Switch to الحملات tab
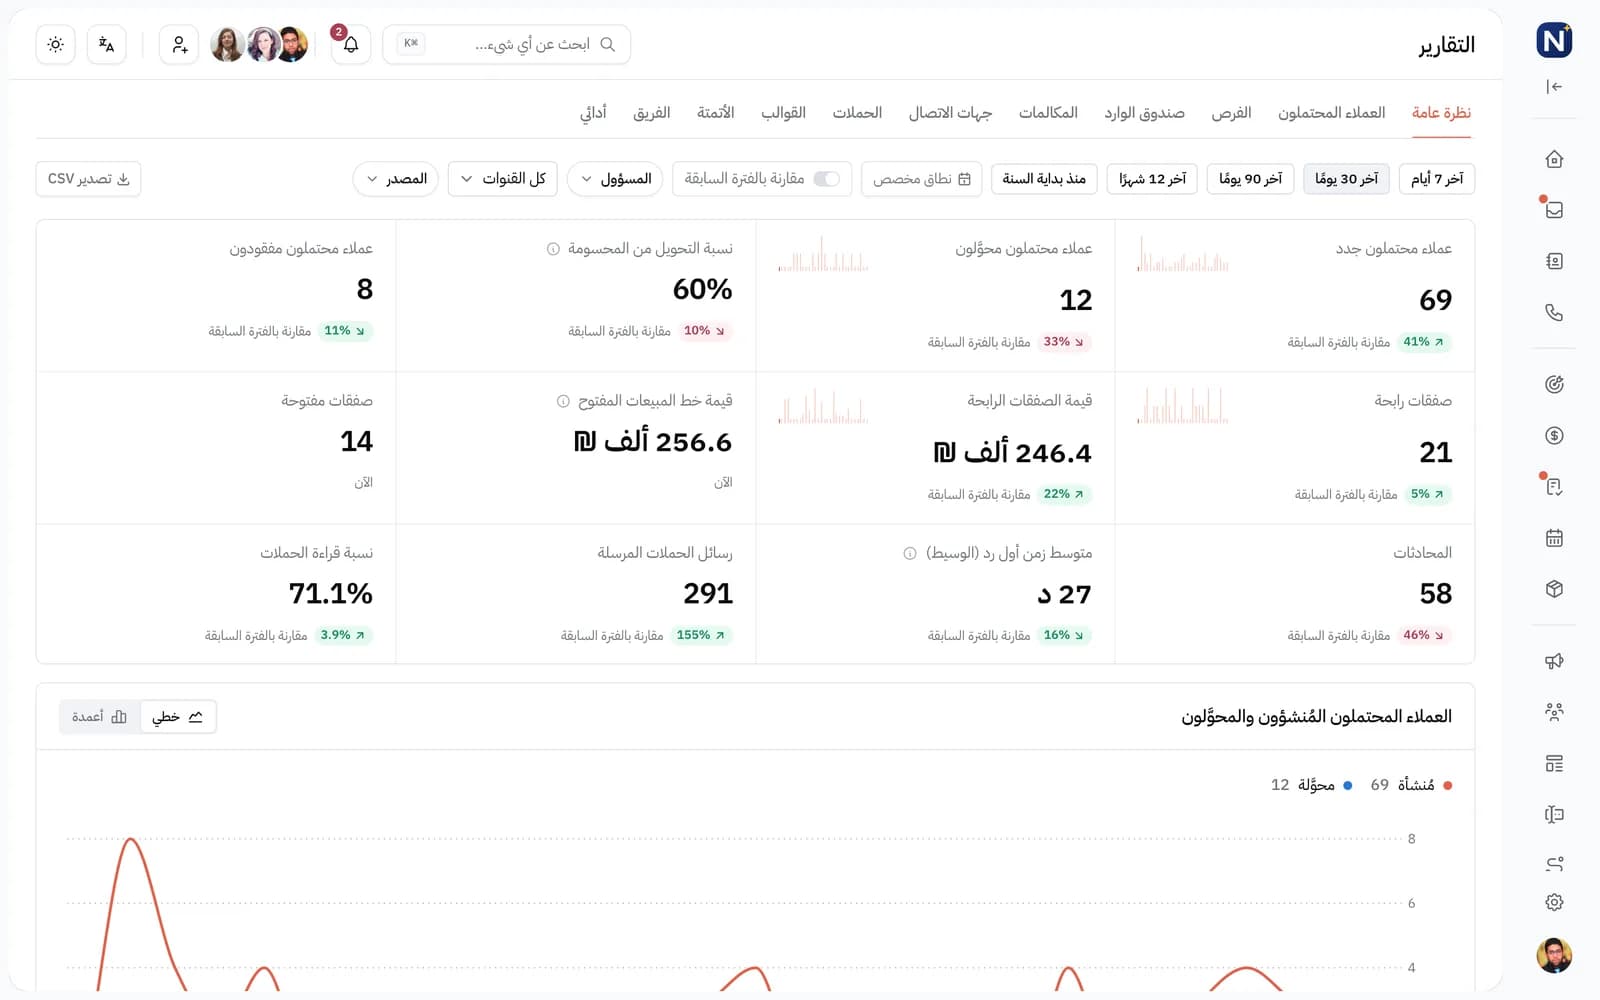Image resolution: width=1600 pixels, height=1000 pixels. tap(857, 113)
